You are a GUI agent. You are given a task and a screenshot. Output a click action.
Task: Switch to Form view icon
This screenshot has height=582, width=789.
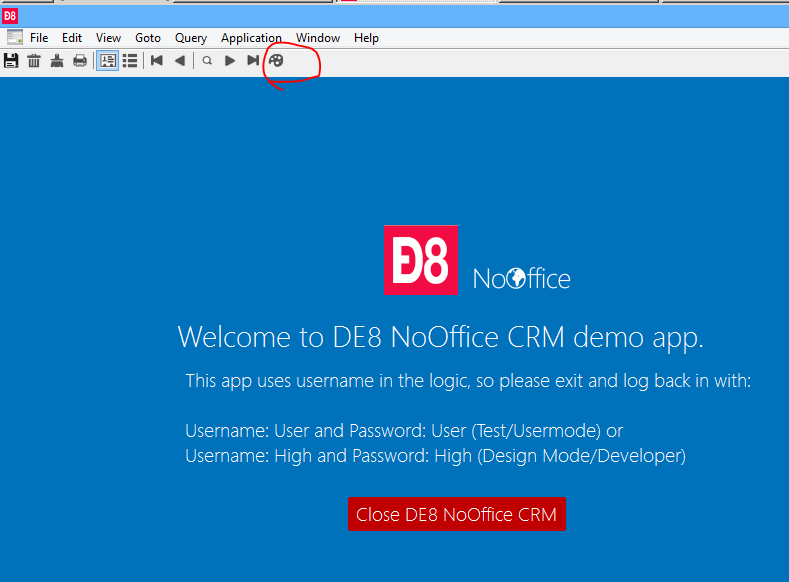(x=107, y=61)
